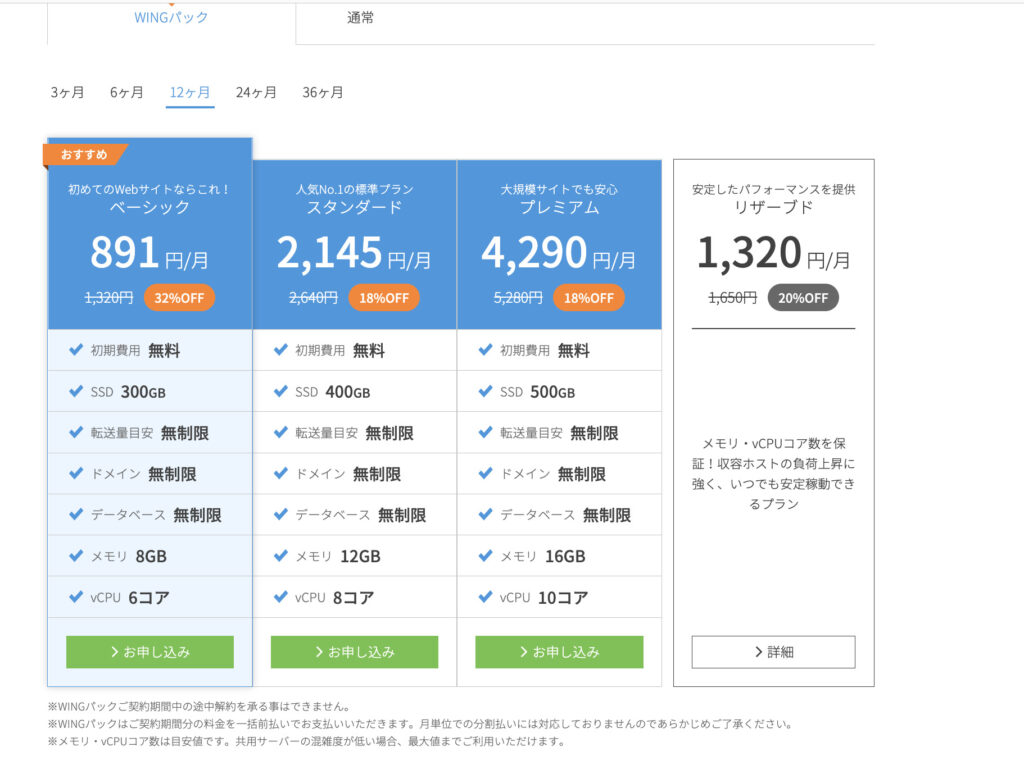Viewport: 1024px width, 765px height.
Task: Switch to the WINGパック tab
Action: [171, 18]
